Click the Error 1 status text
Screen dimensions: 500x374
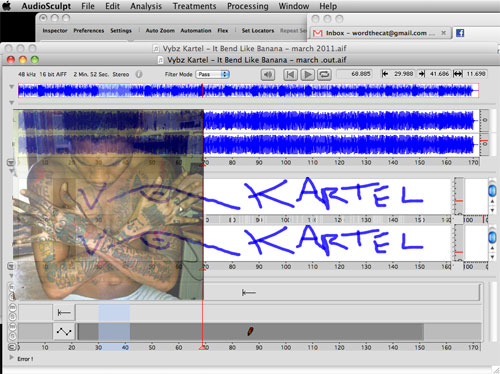25,359
